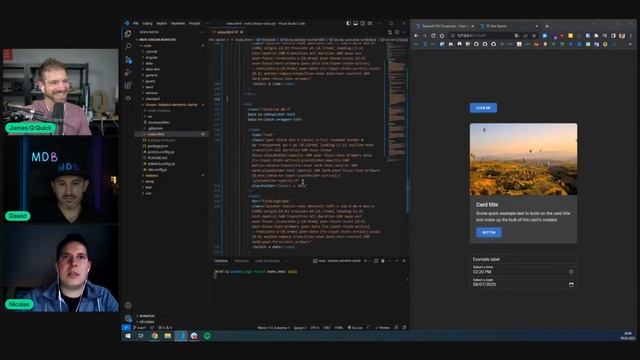Maximize the terminal panel with the chevron

click(397, 261)
